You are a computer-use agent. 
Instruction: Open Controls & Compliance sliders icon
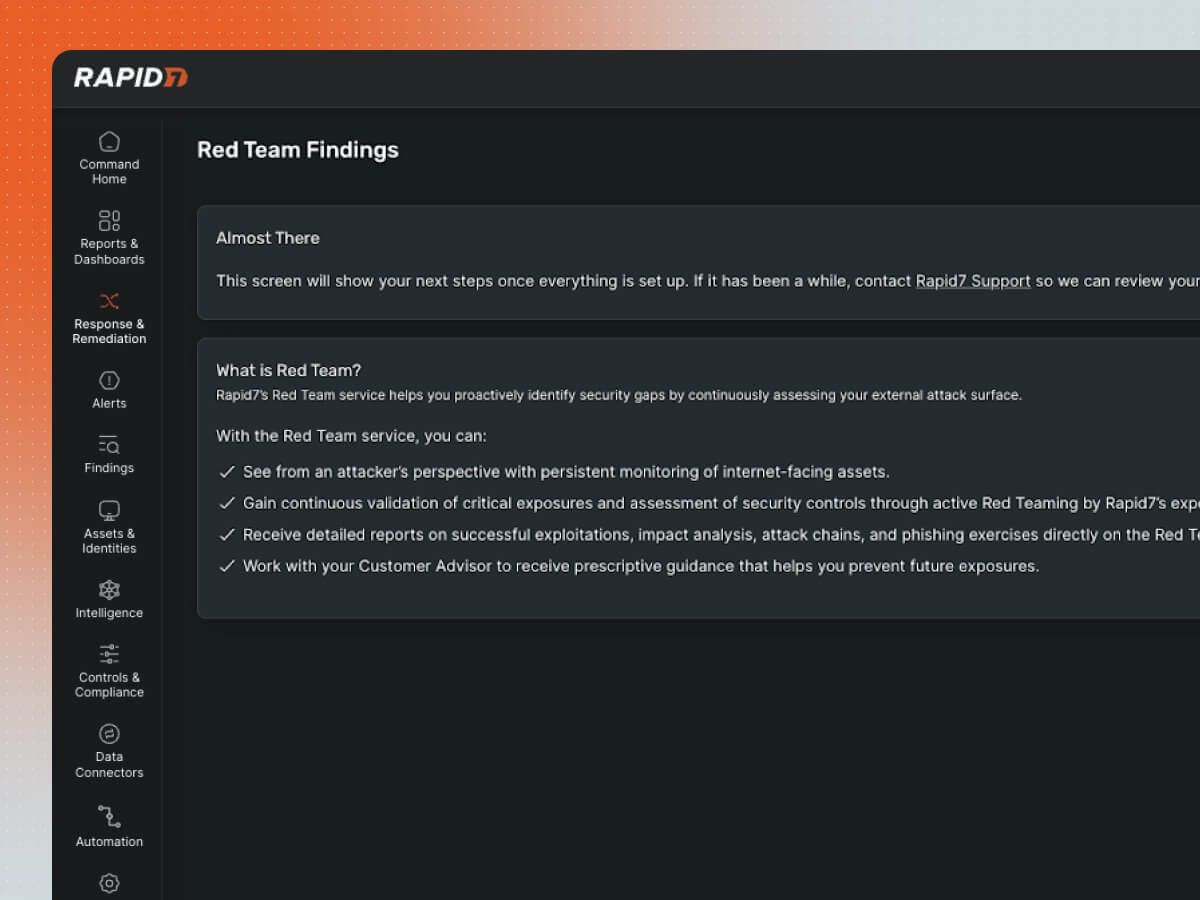click(x=109, y=654)
